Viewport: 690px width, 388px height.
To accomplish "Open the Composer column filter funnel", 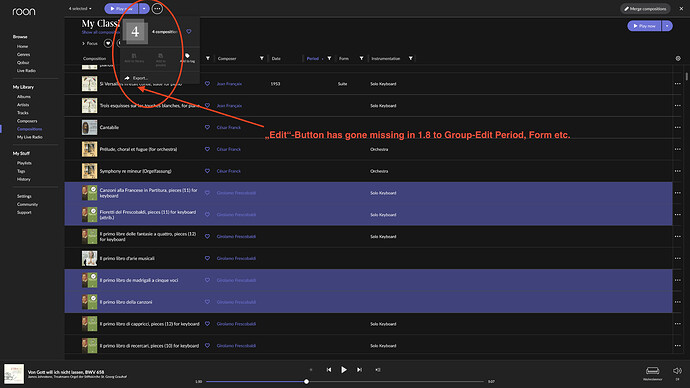I will pyautogui.click(x=261, y=58).
